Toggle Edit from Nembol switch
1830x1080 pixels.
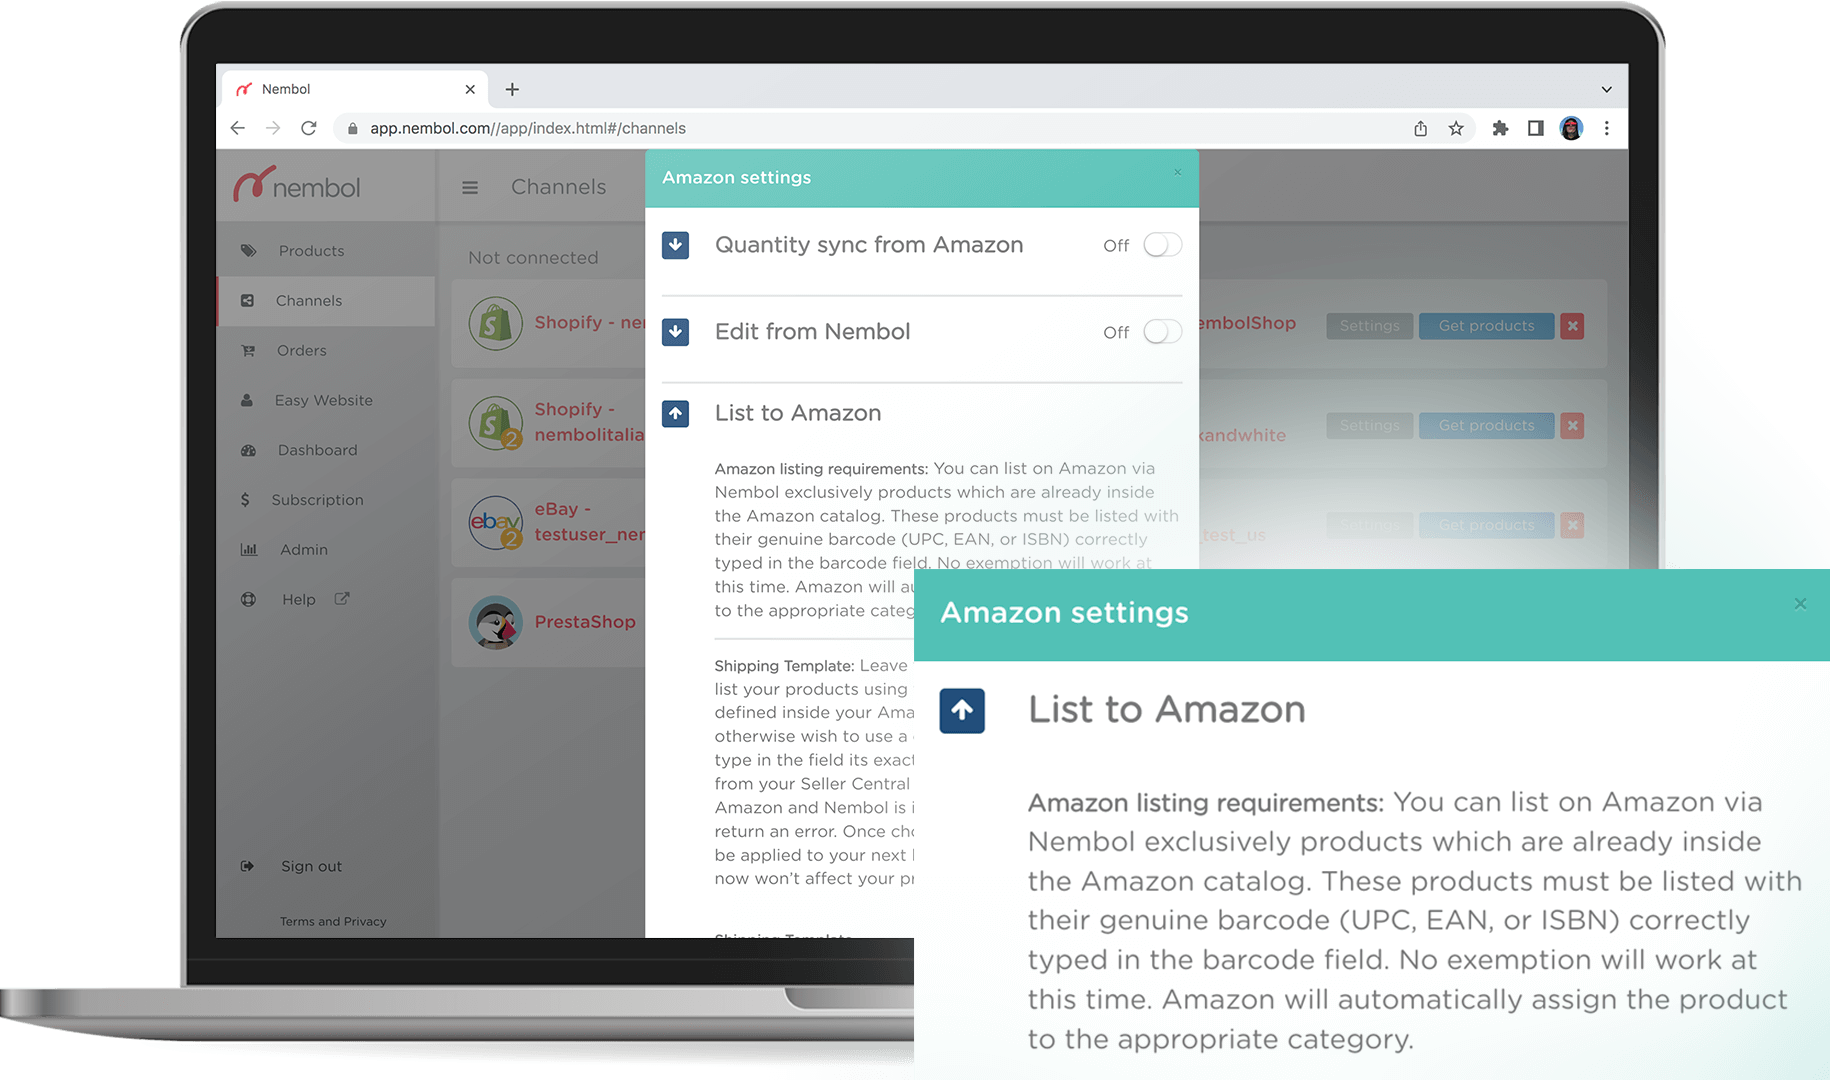[x=1162, y=332]
